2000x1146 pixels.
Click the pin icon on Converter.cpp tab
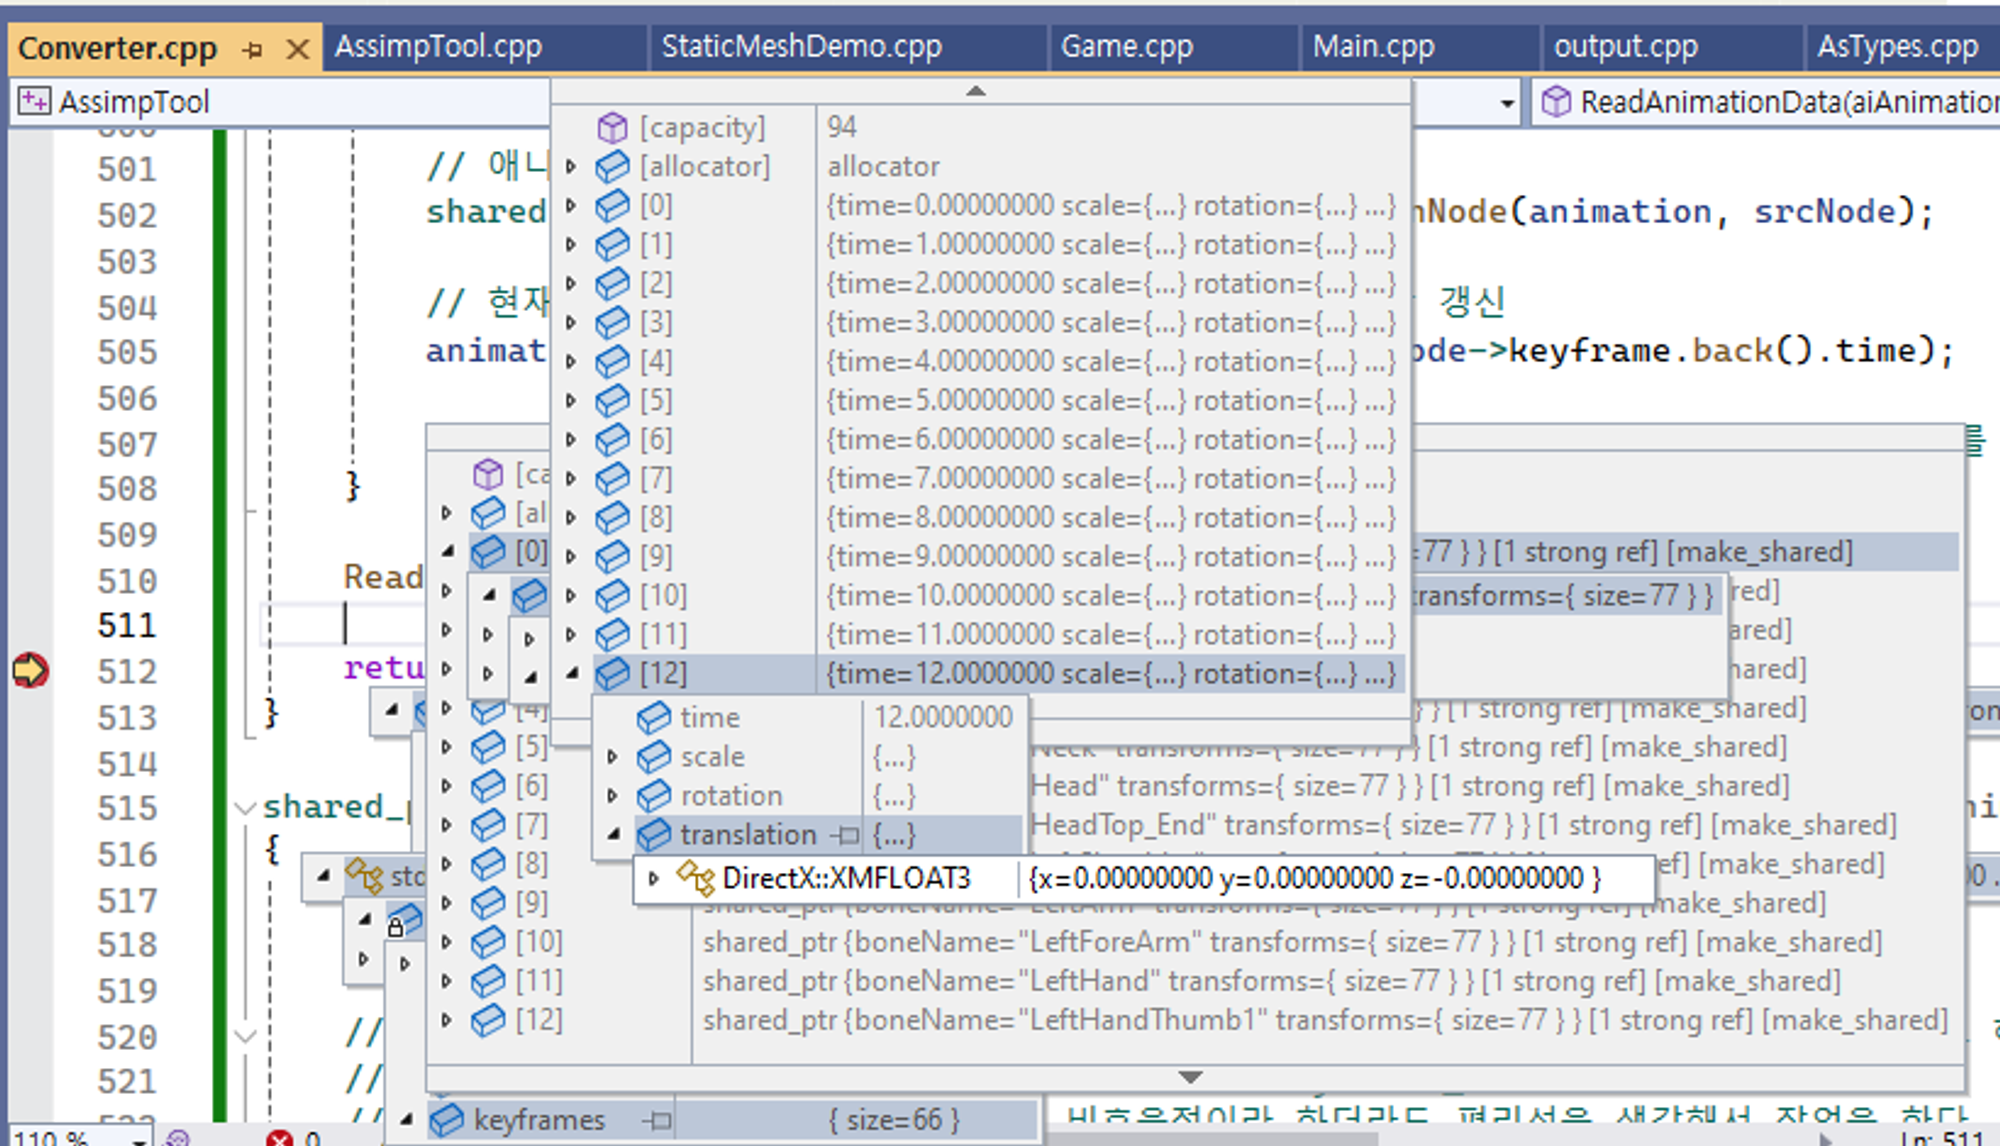pyautogui.click(x=252, y=49)
